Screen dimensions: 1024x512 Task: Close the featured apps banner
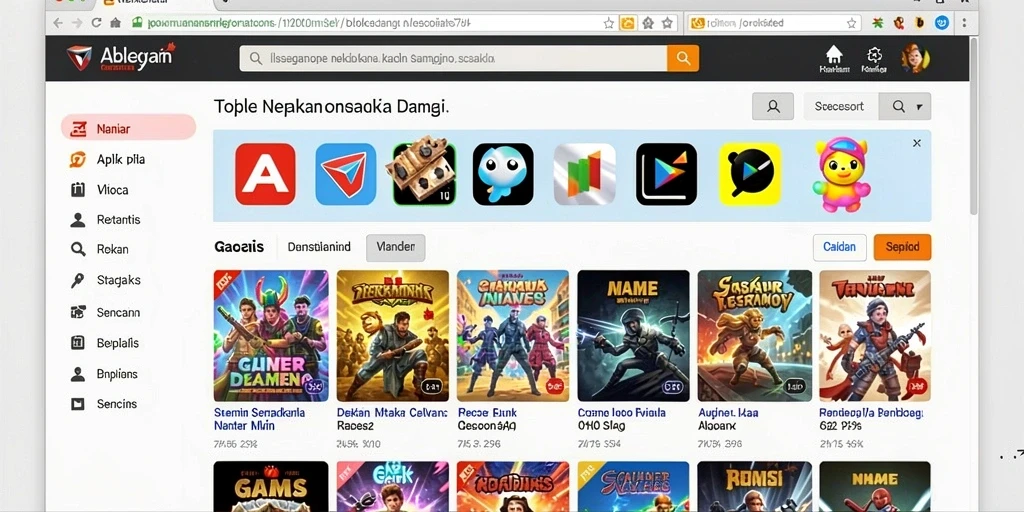click(x=917, y=143)
